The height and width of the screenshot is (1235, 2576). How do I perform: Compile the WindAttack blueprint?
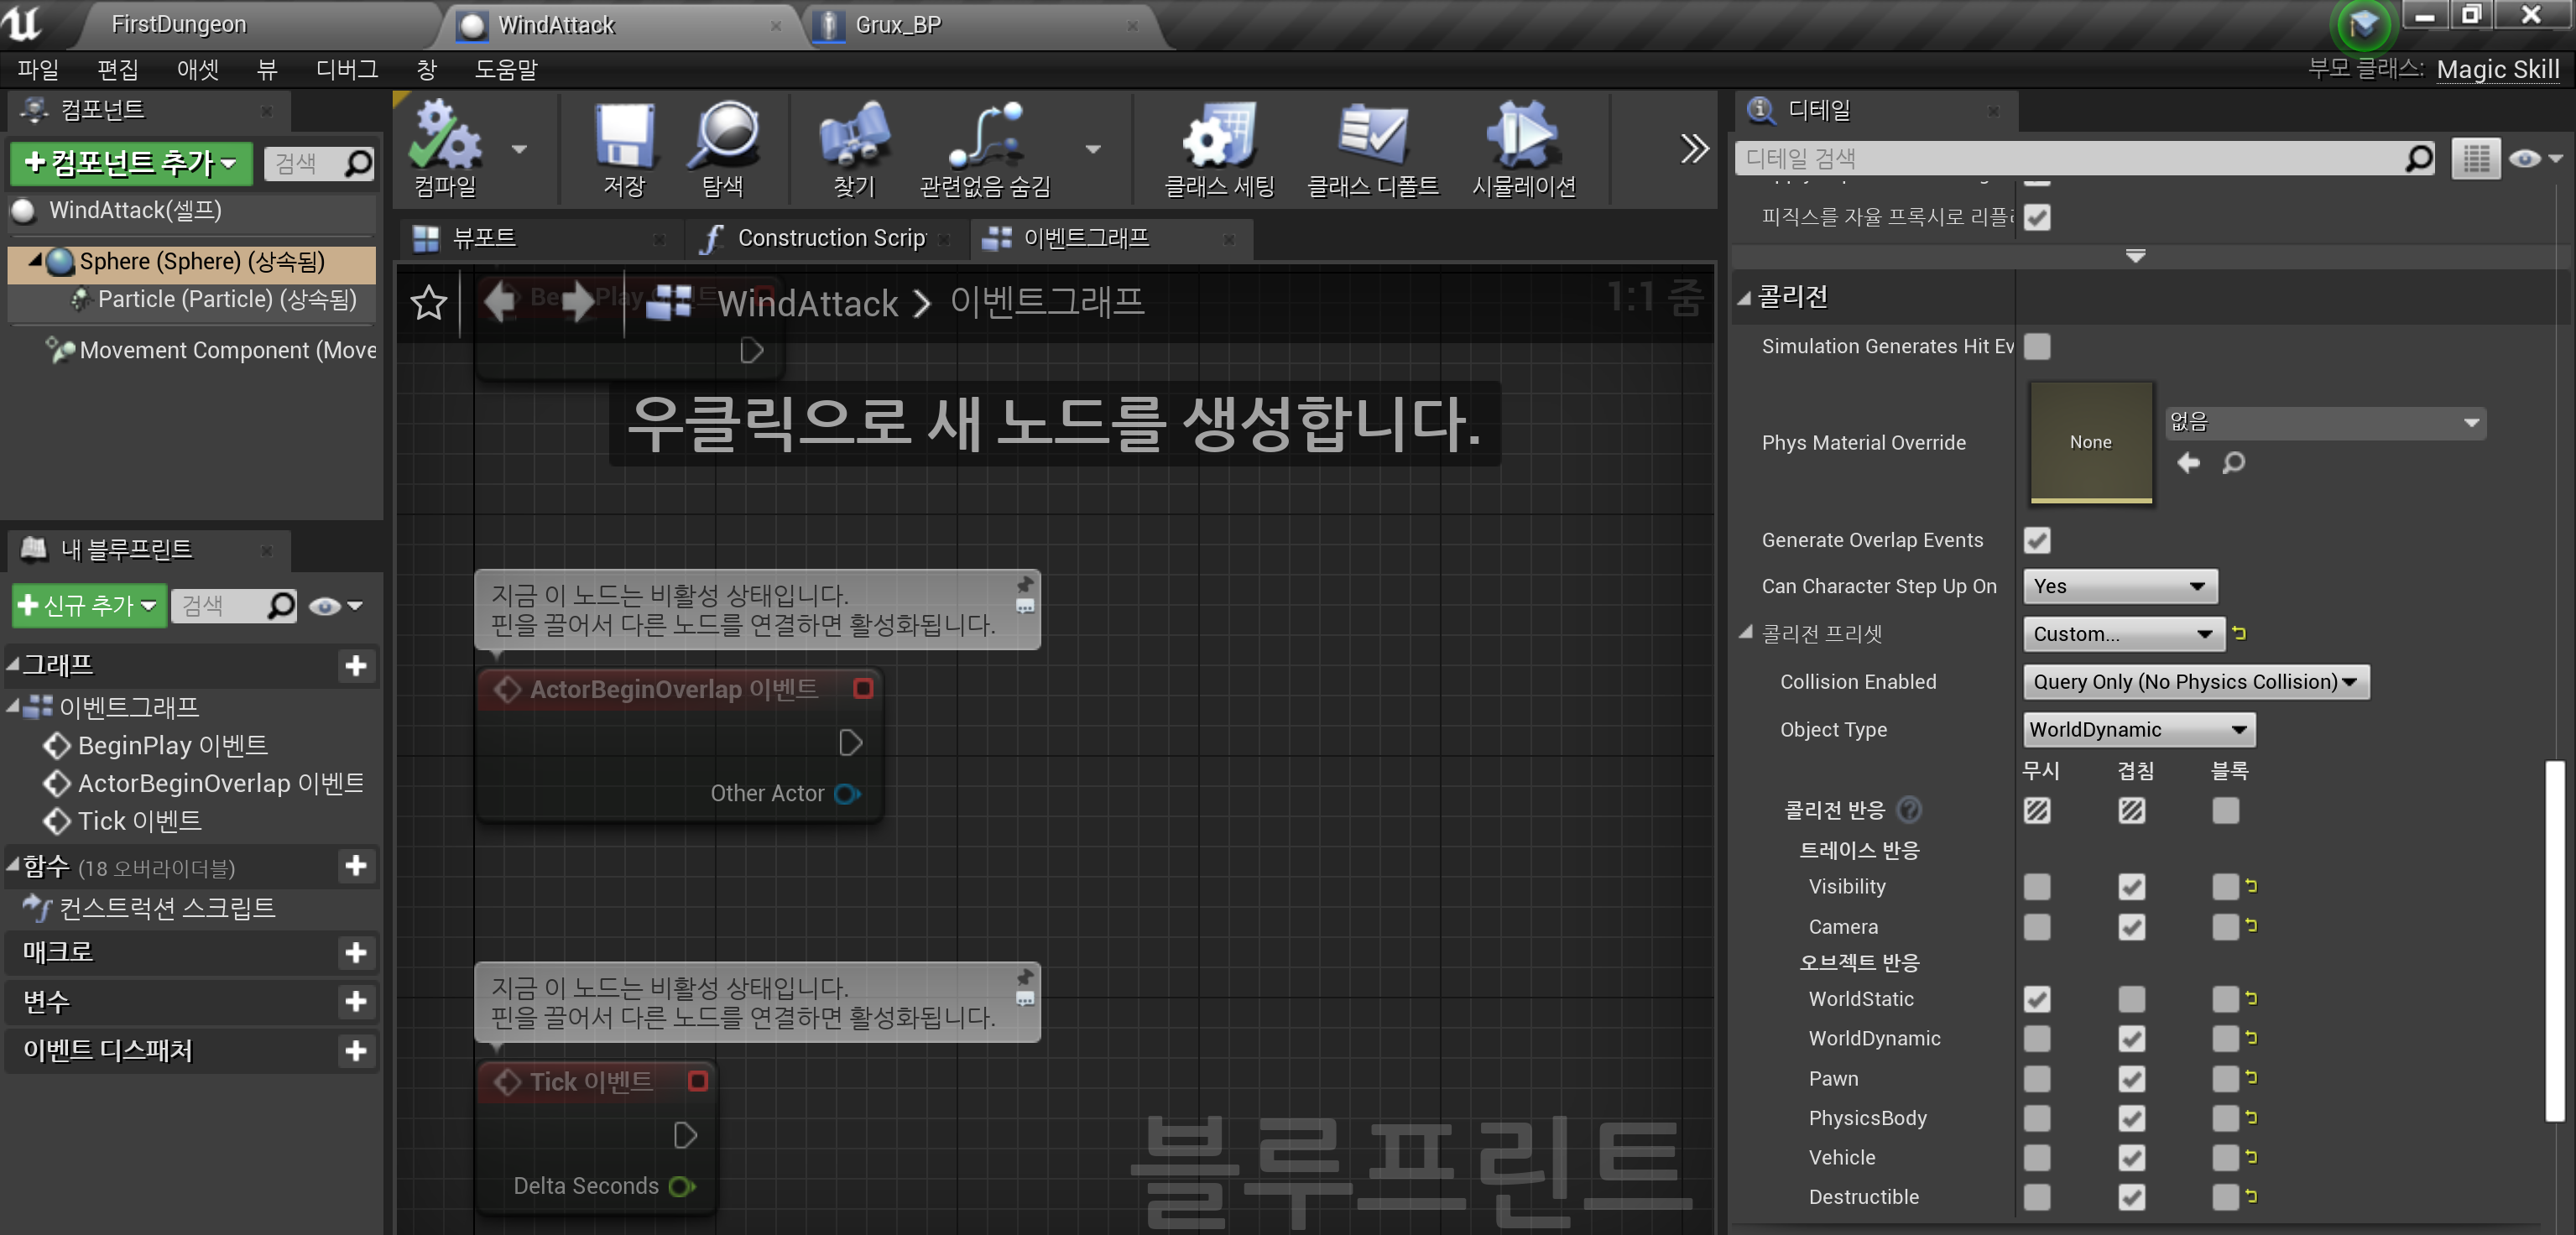tap(446, 148)
